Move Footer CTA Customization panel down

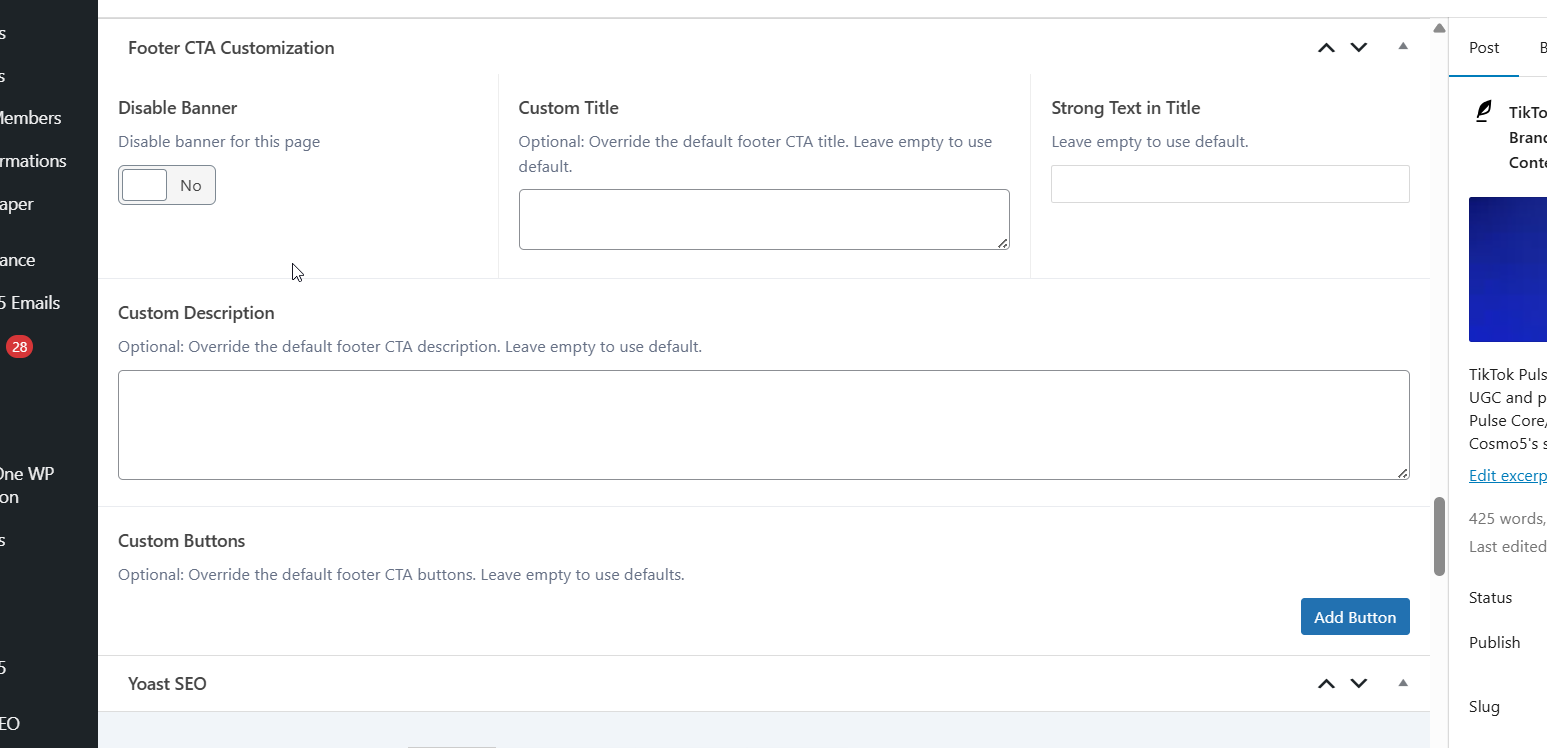[x=1359, y=48]
